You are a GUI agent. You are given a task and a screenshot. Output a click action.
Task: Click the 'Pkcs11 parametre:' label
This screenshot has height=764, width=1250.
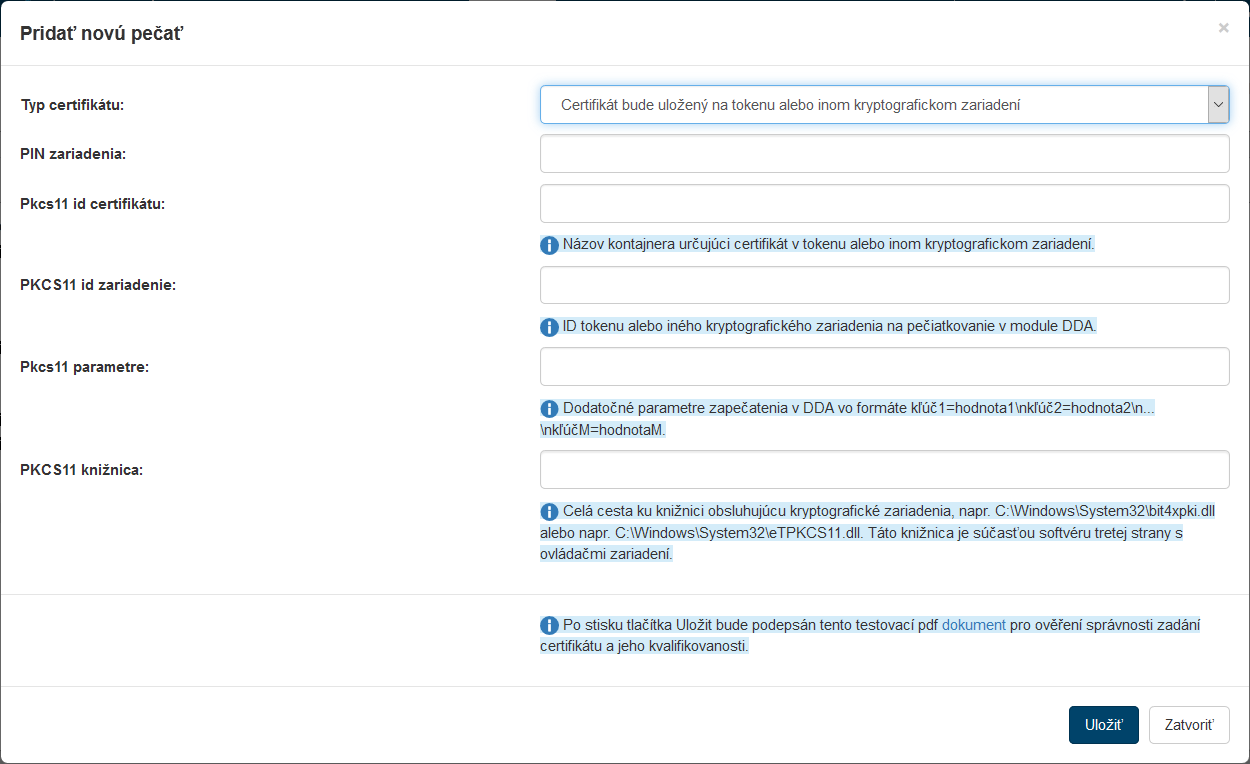[84, 367]
